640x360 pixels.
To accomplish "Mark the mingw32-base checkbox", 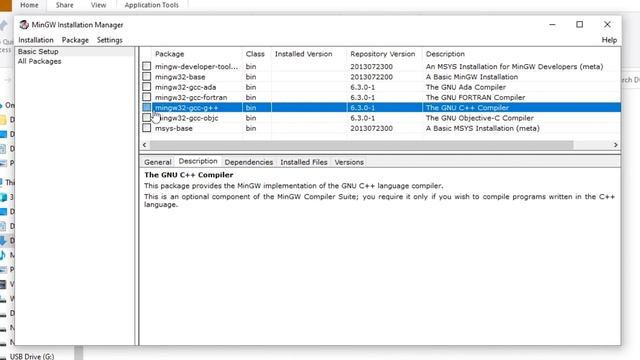I will [147, 76].
